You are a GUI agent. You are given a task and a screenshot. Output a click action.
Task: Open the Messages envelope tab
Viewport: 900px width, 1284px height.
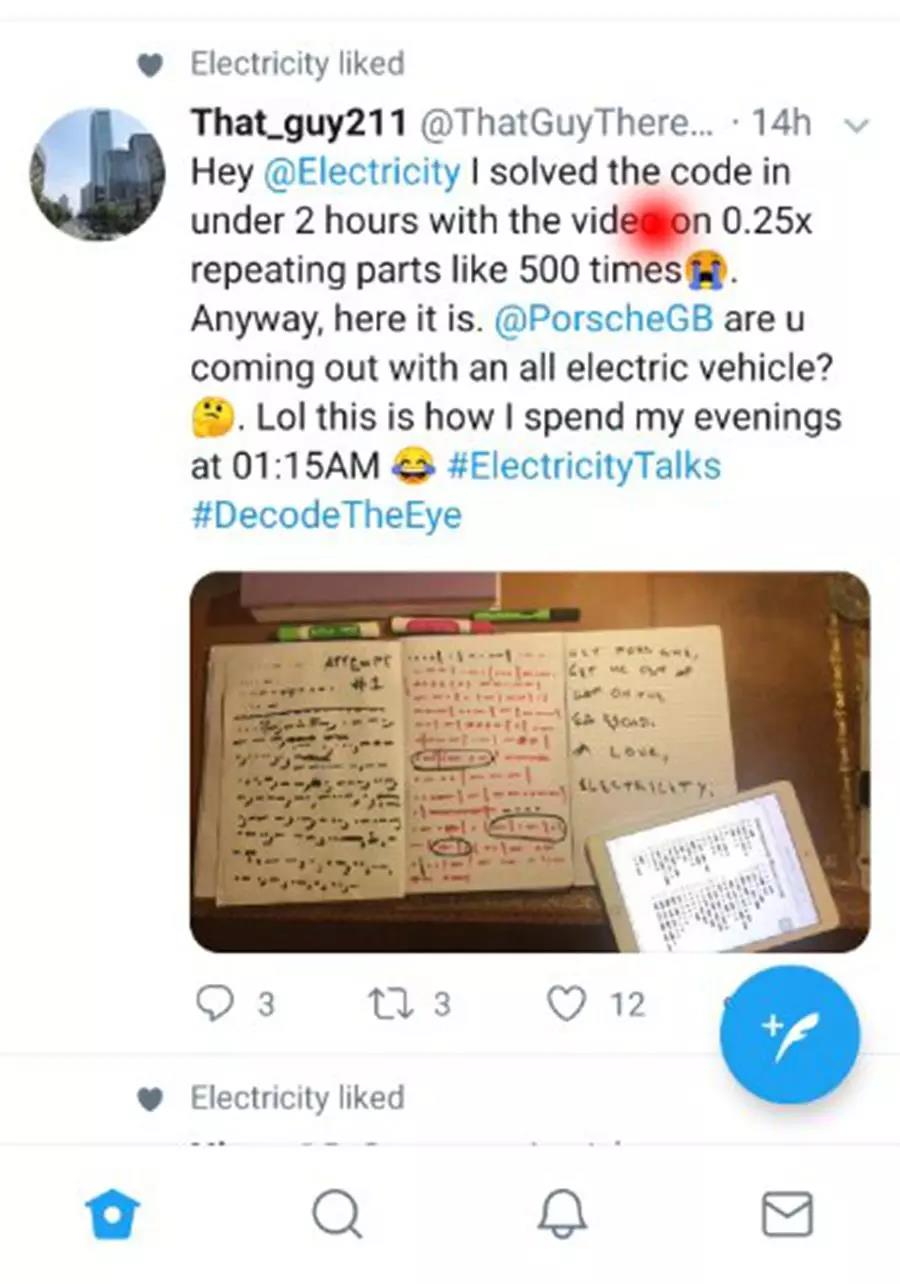coord(787,1215)
